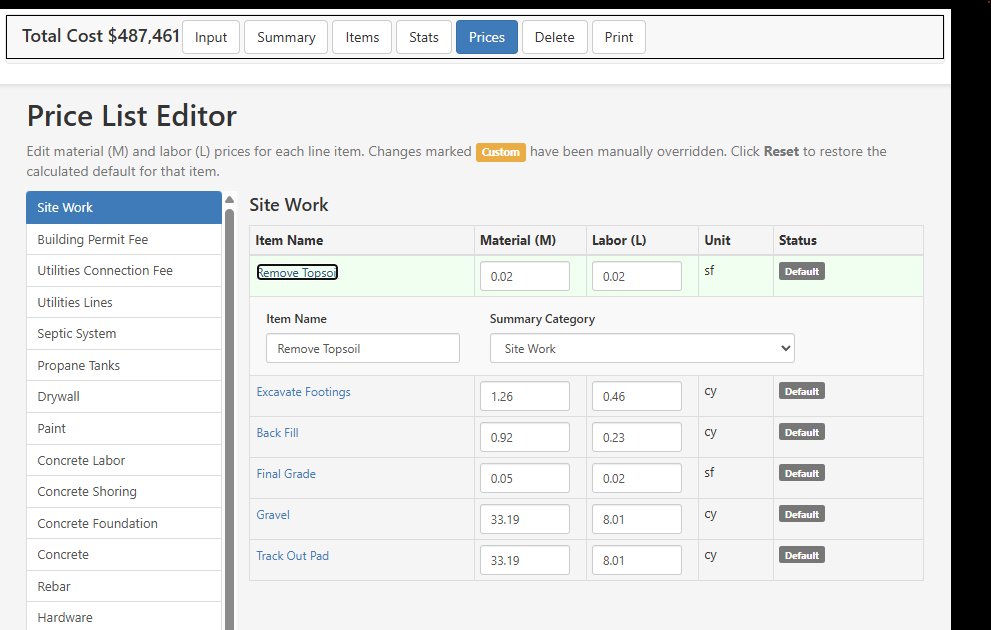Click the Print button

(618, 37)
